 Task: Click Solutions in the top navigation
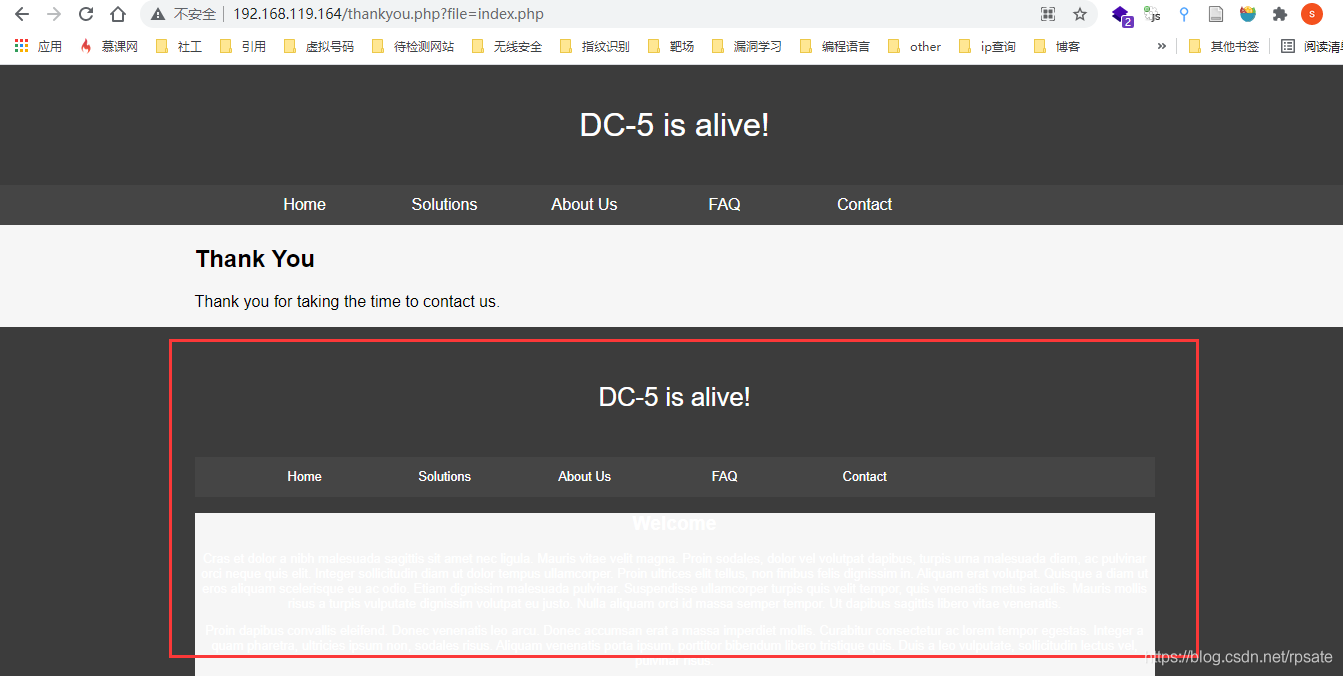click(x=444, y=204)
